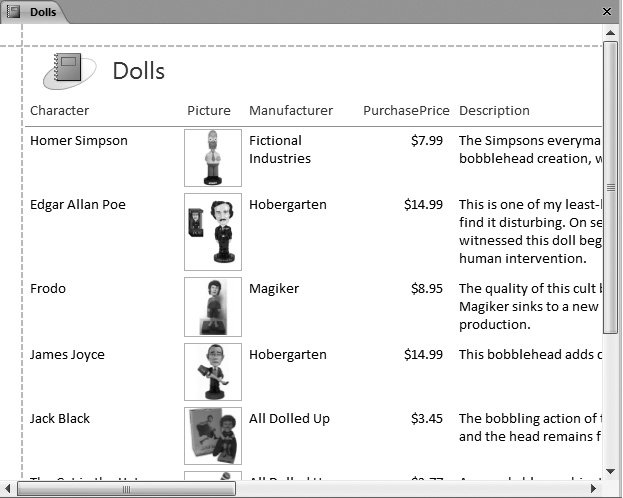The height and width of the screenshot is (498, 623).
Task: Select the Frodo doll picture
Action: pyautogui.click(x=212, y=306)
